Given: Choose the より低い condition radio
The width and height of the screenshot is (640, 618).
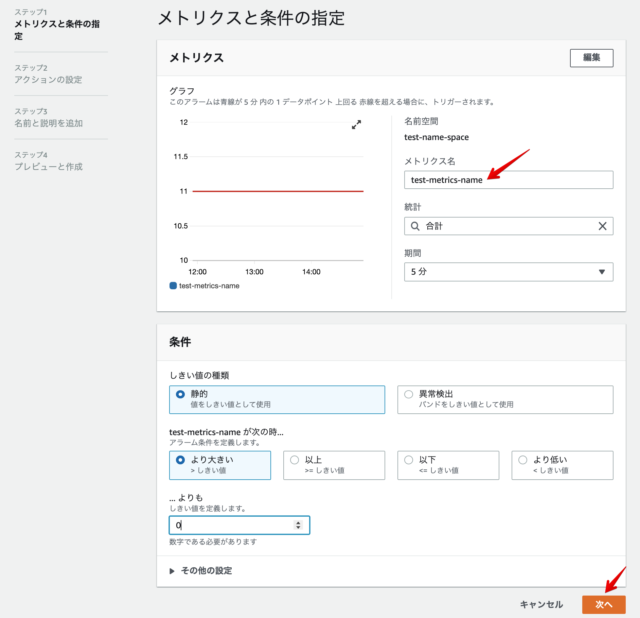Looking at the screenshot, I should pos(522,460).
